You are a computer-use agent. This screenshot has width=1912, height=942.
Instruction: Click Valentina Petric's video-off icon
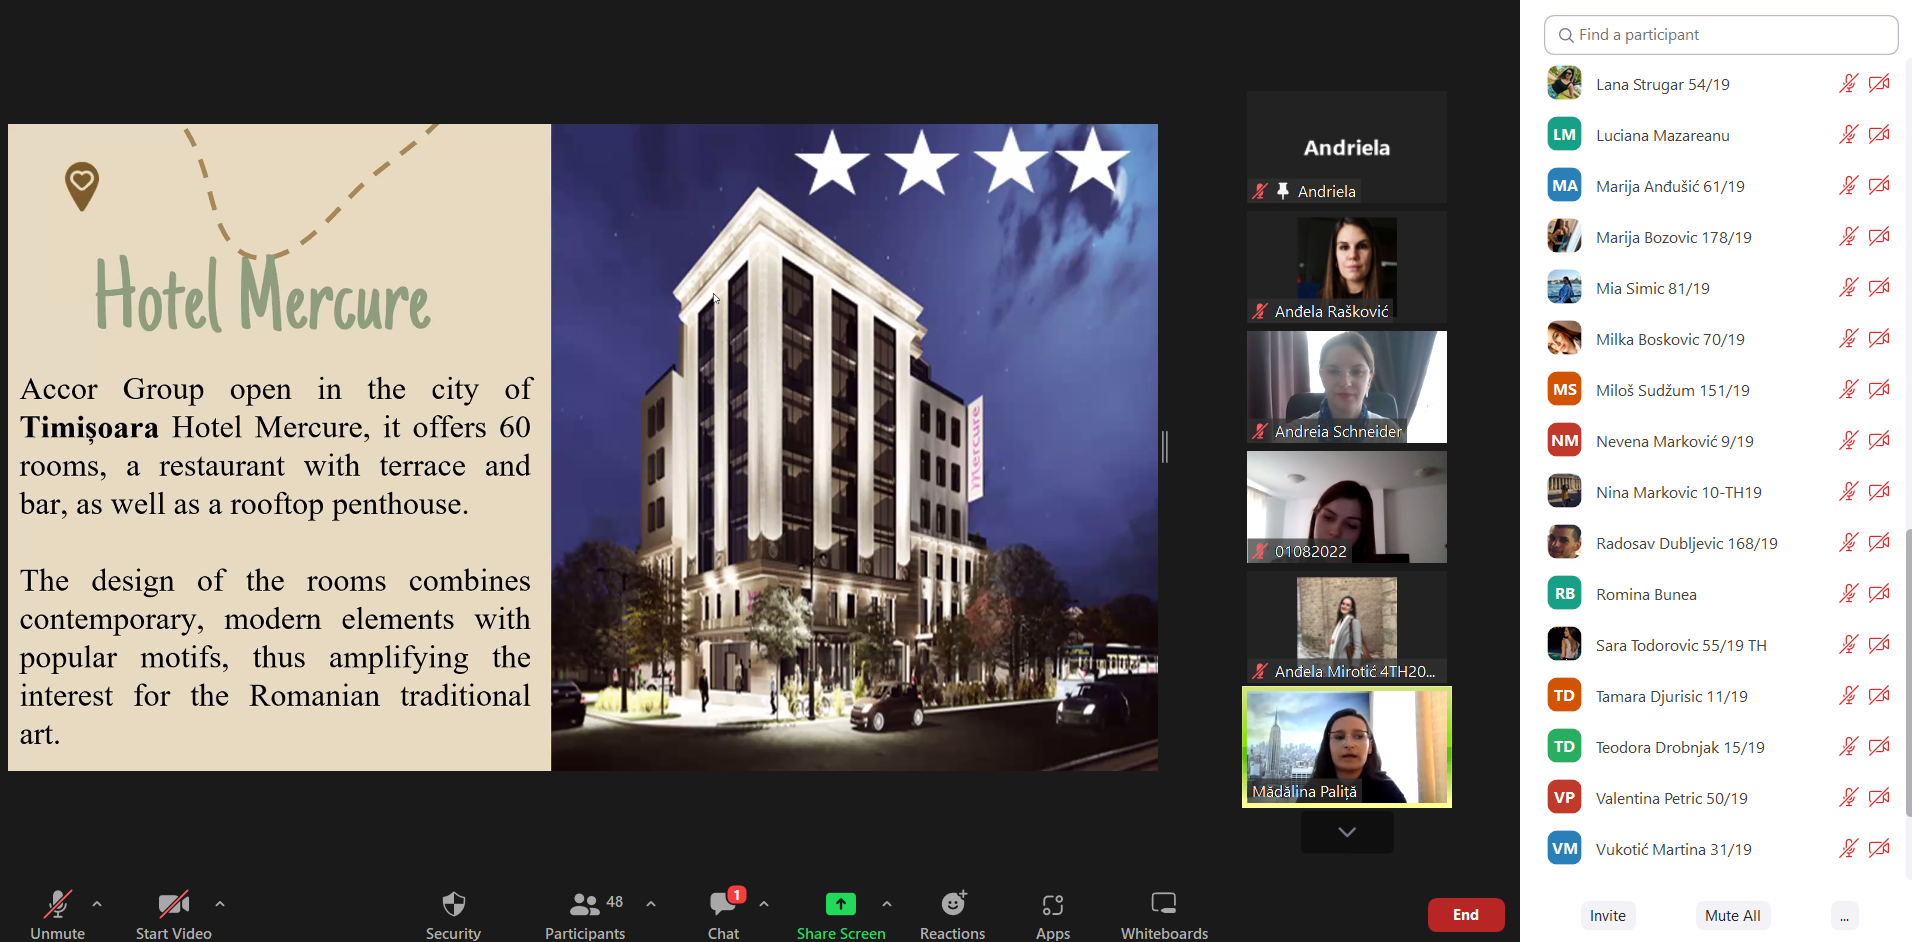pyautogui.click(x=1879, y=798)
